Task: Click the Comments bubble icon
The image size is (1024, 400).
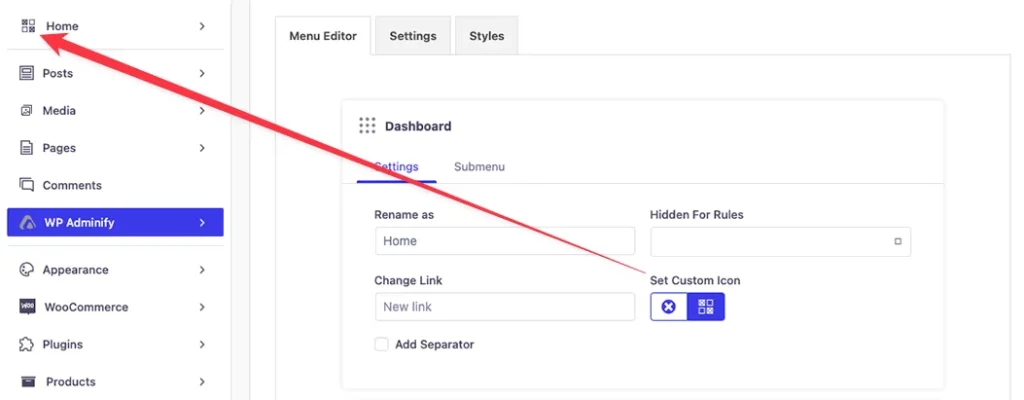Action: 26,185
